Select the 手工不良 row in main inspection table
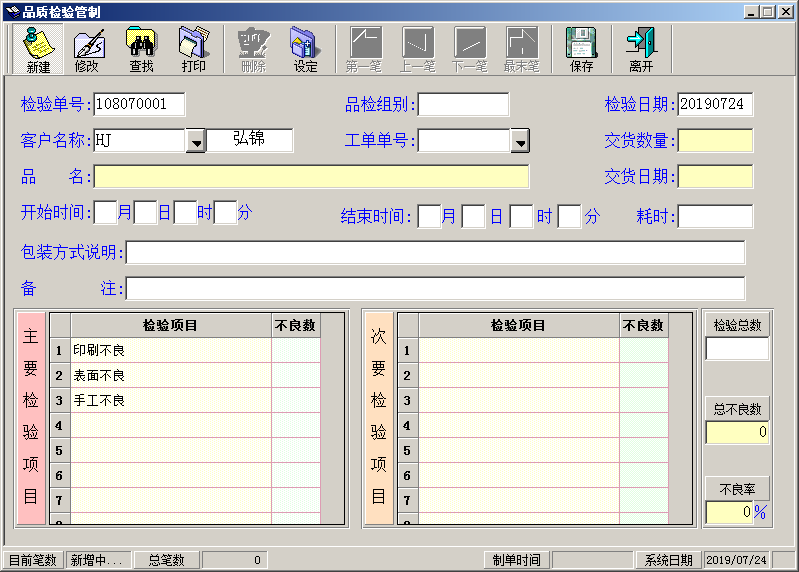 171,400
